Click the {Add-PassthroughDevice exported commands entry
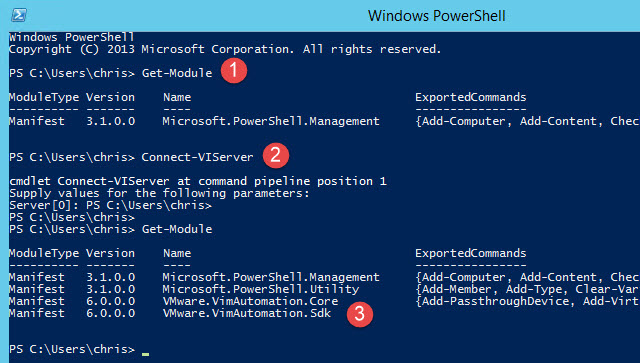Image resolution: width=640 pixels, height=363 pixels. (492, 301)
